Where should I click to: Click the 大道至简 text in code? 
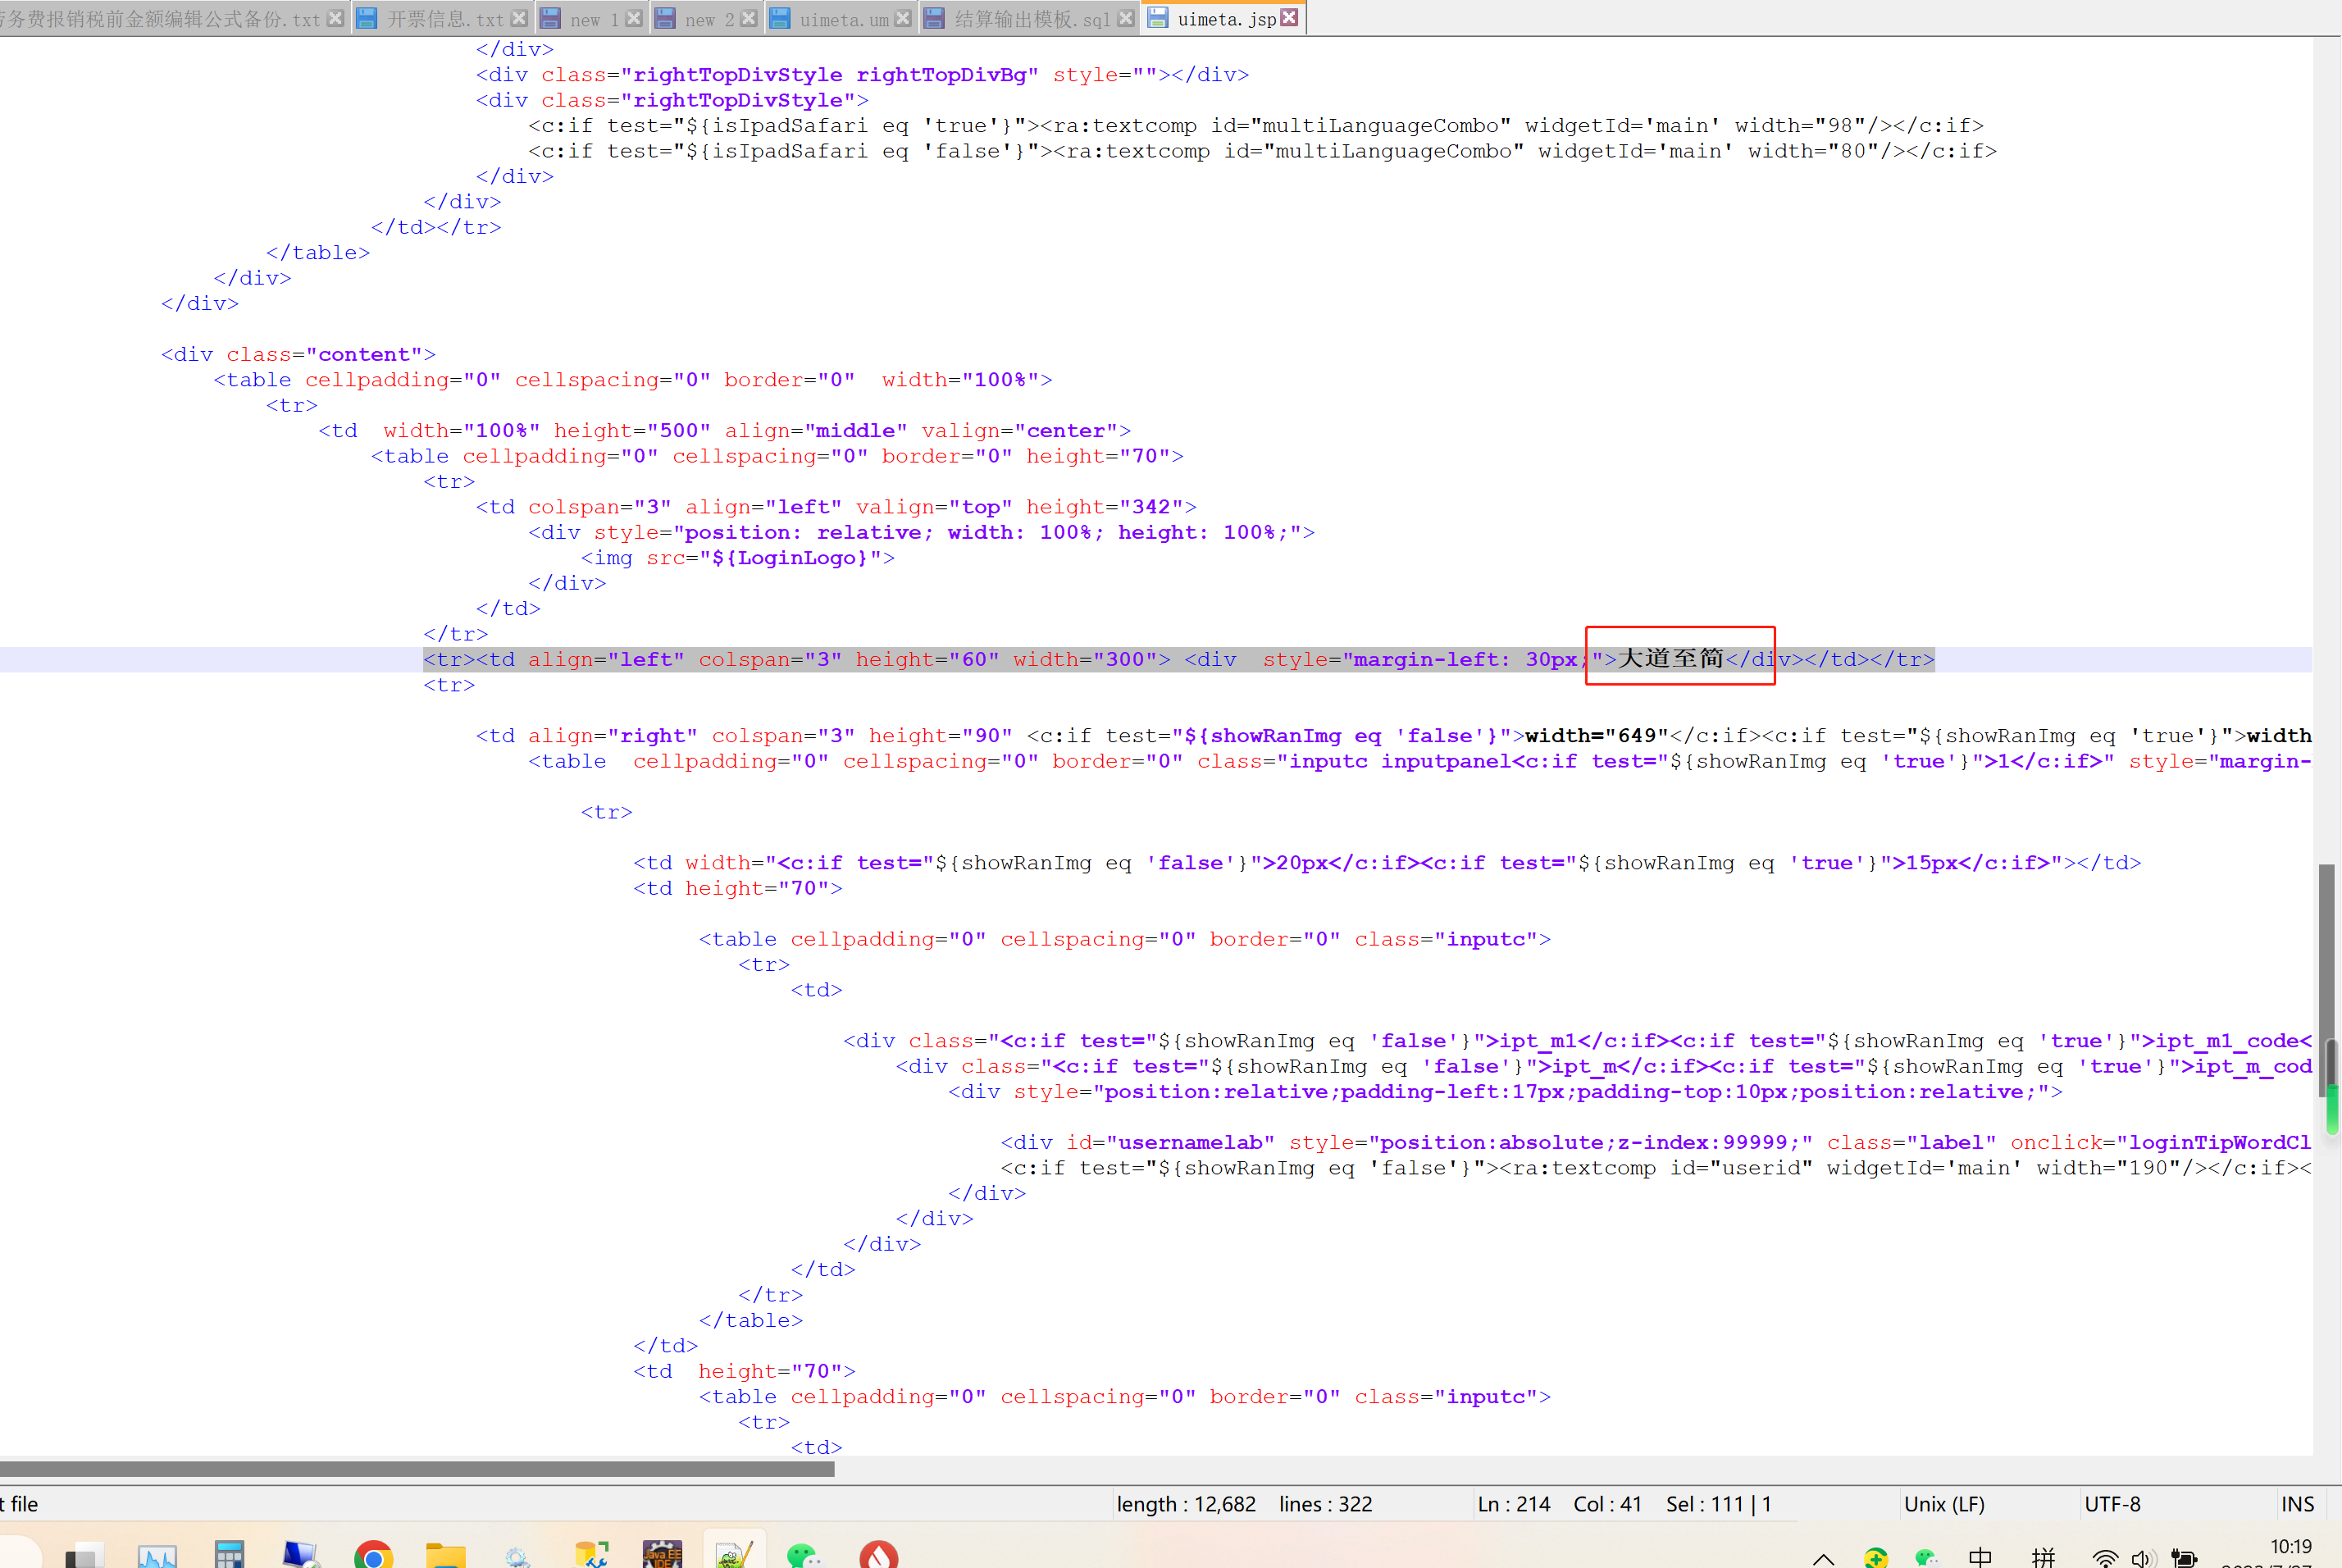(1670, 658)
